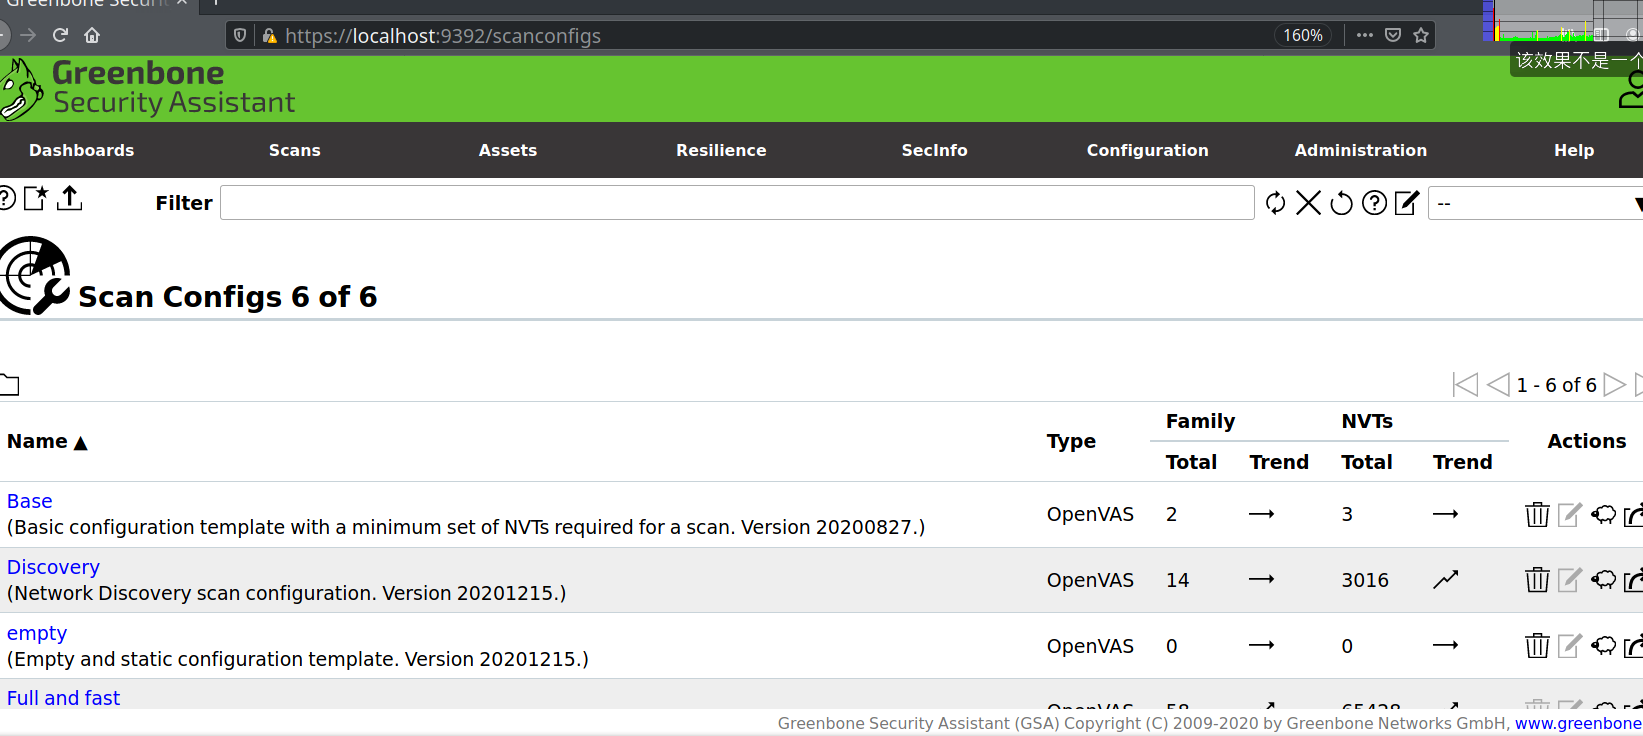
Task: Open the Assets menu
Action: (508, 150)
